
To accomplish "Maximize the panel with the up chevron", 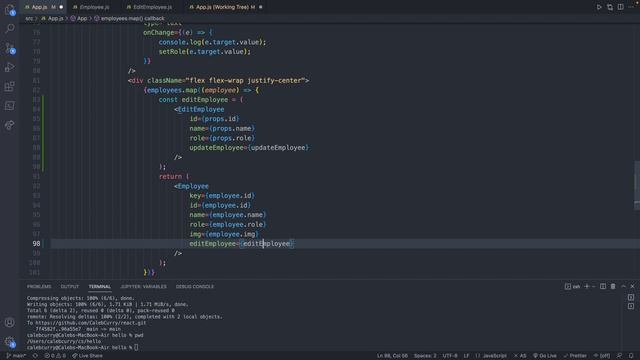I will tap(623, 287).
